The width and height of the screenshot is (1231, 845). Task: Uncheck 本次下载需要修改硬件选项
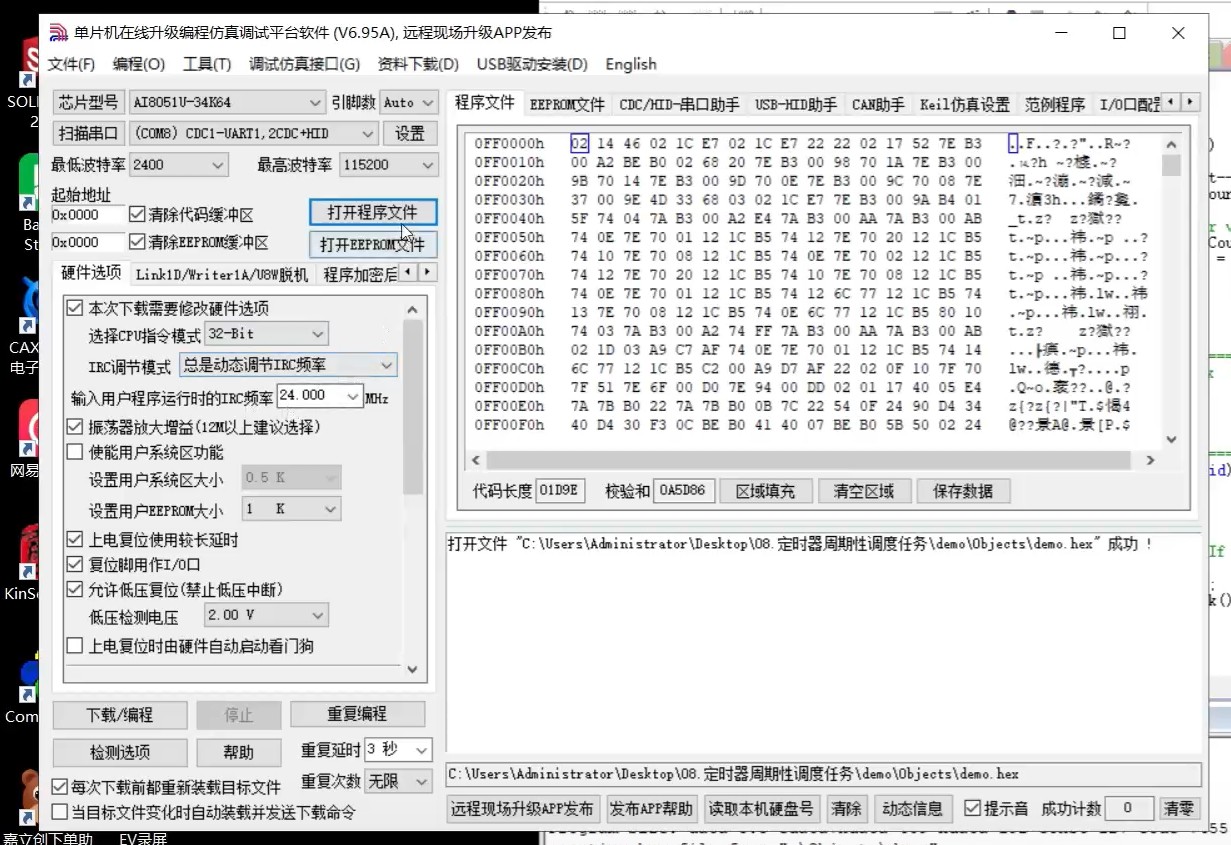click(x=75, y=308)
